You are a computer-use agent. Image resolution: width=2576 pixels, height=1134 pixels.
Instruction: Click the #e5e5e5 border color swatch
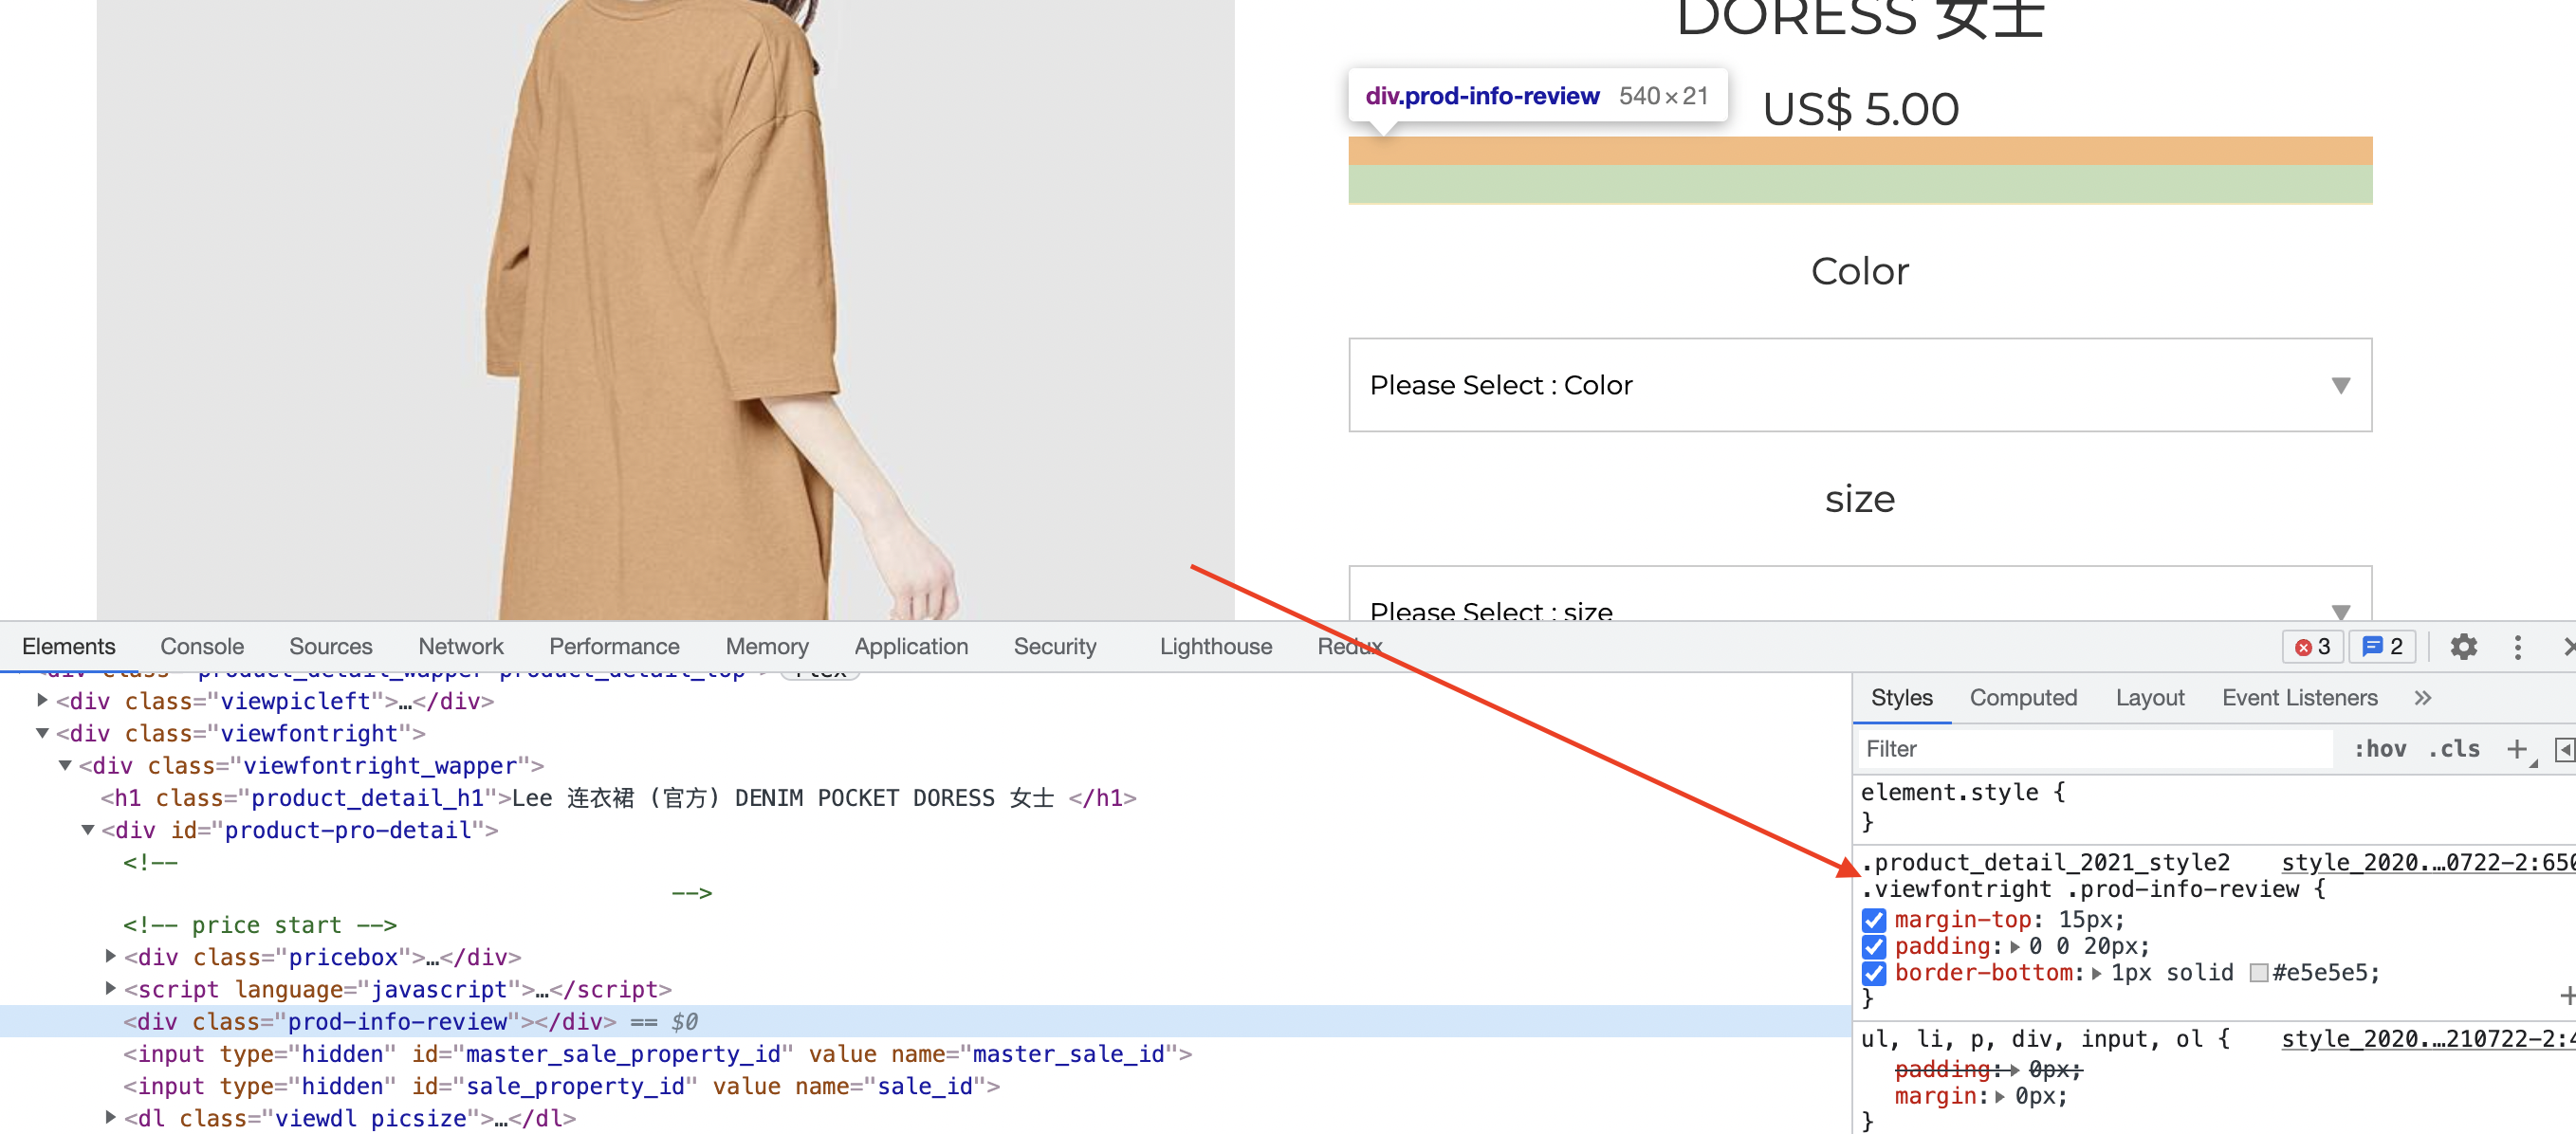2258,973
